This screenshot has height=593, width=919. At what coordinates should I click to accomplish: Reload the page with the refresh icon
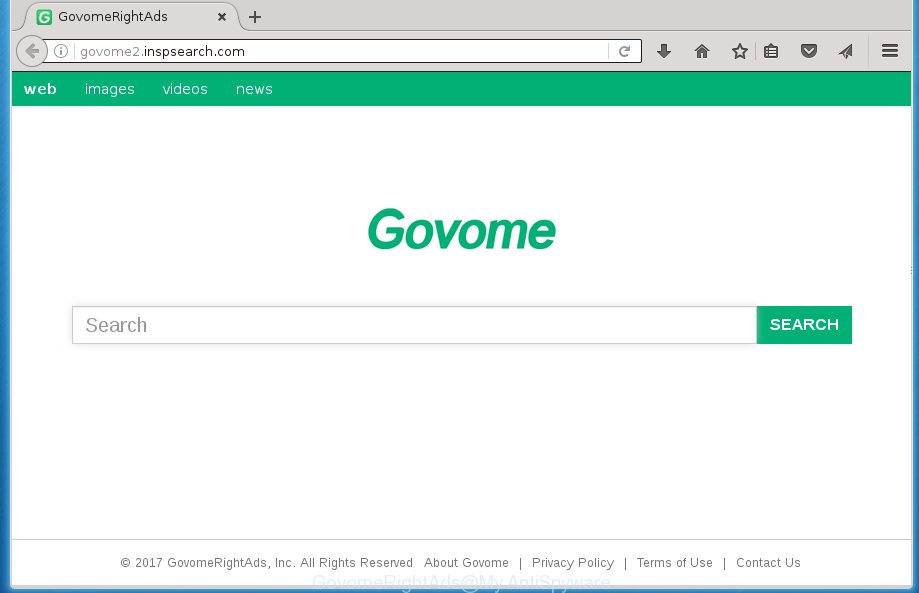(x=625, y=52)
